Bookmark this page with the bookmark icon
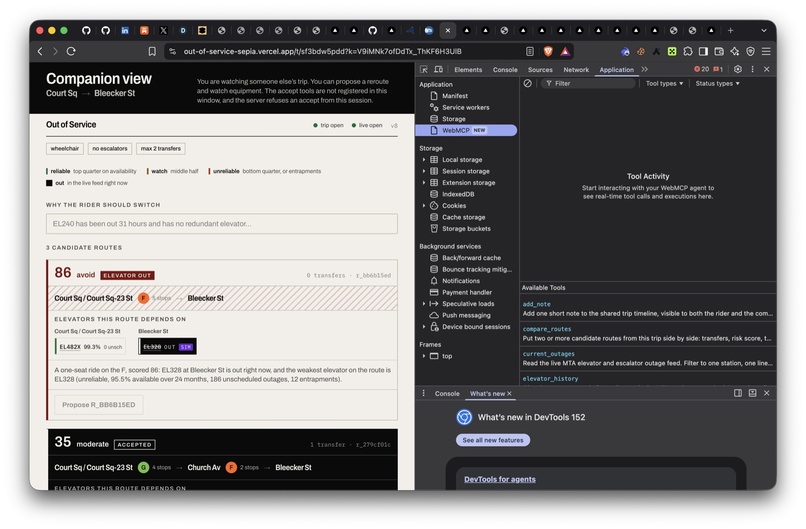 (152, 51)
